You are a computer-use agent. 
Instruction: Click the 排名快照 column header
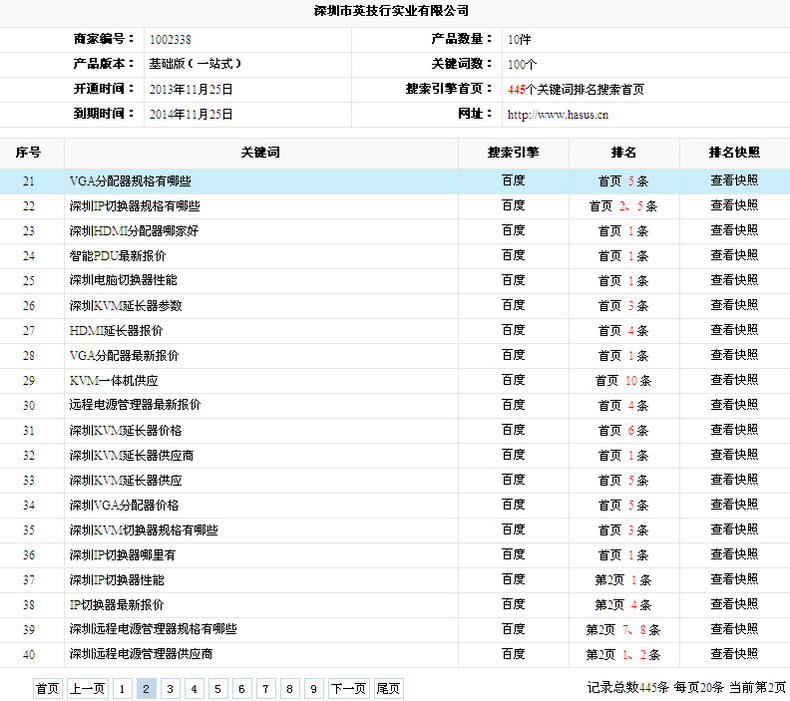735,152
